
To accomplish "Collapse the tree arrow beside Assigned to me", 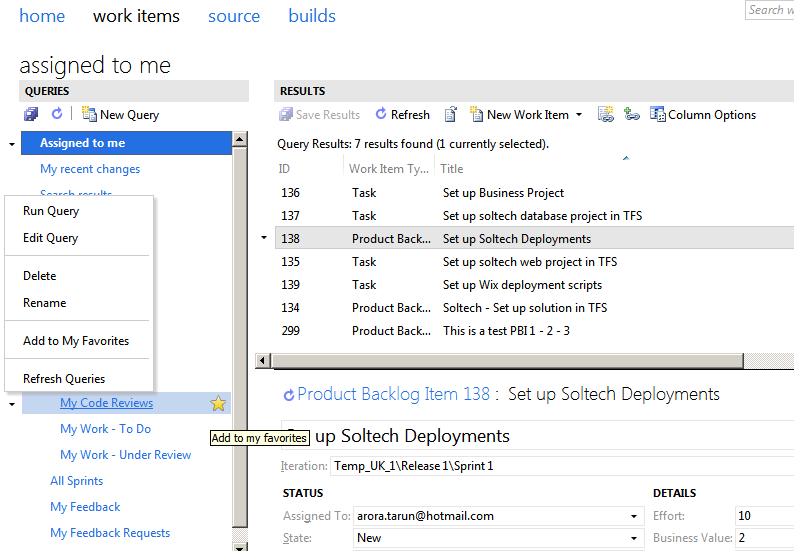I will [x=12, y=144].
